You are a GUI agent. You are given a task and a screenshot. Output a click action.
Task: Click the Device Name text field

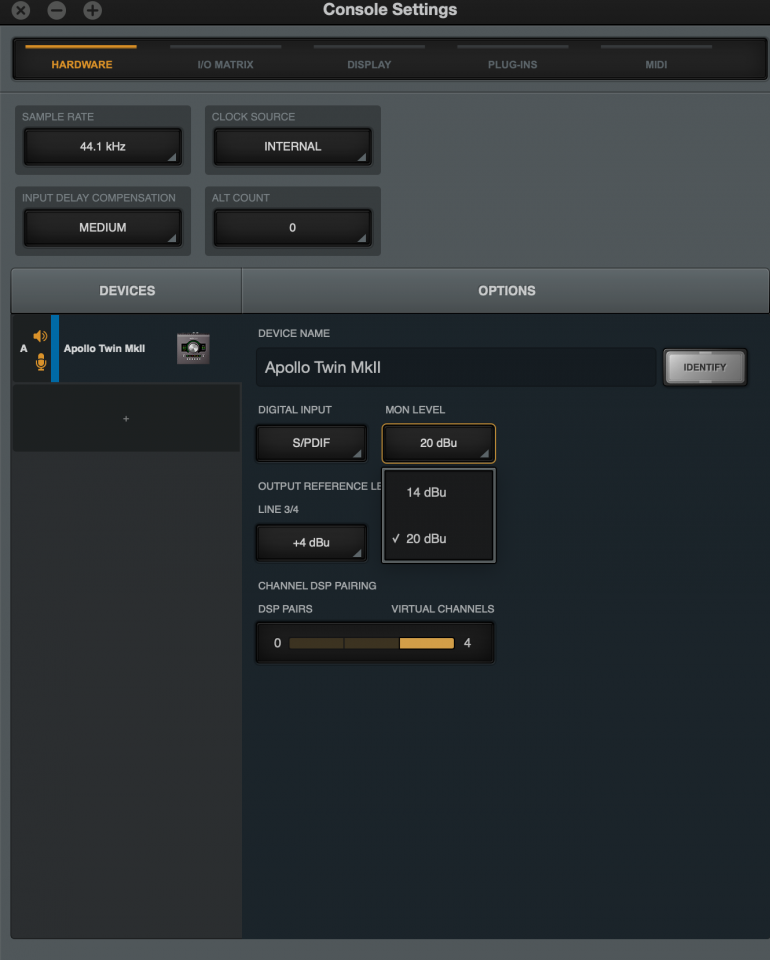(x=456, y=367)
